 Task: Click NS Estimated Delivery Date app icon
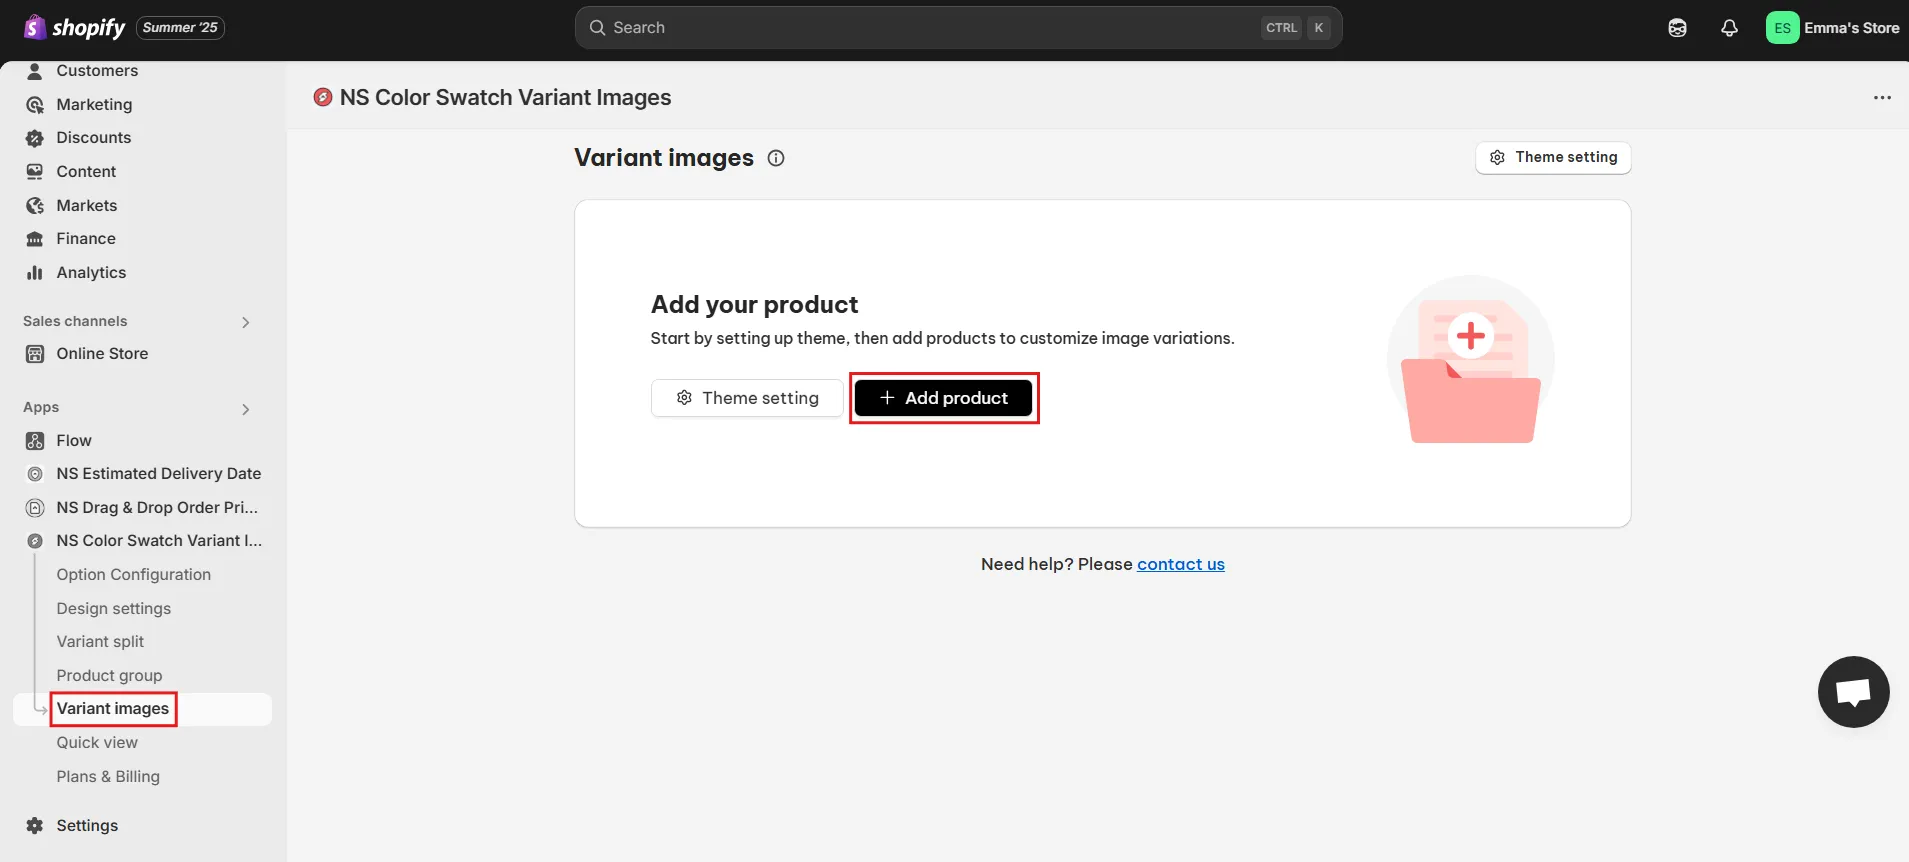35,474
